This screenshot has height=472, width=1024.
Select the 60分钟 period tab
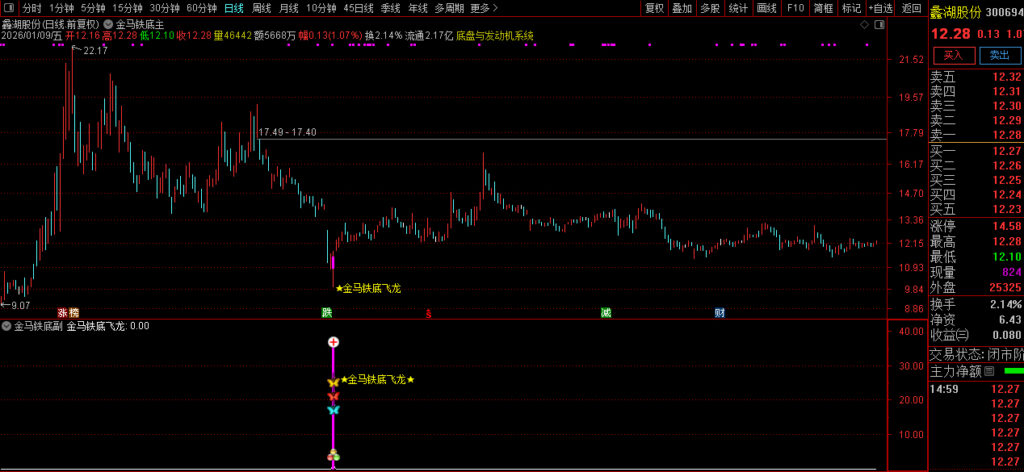click(x=202, y=8)
